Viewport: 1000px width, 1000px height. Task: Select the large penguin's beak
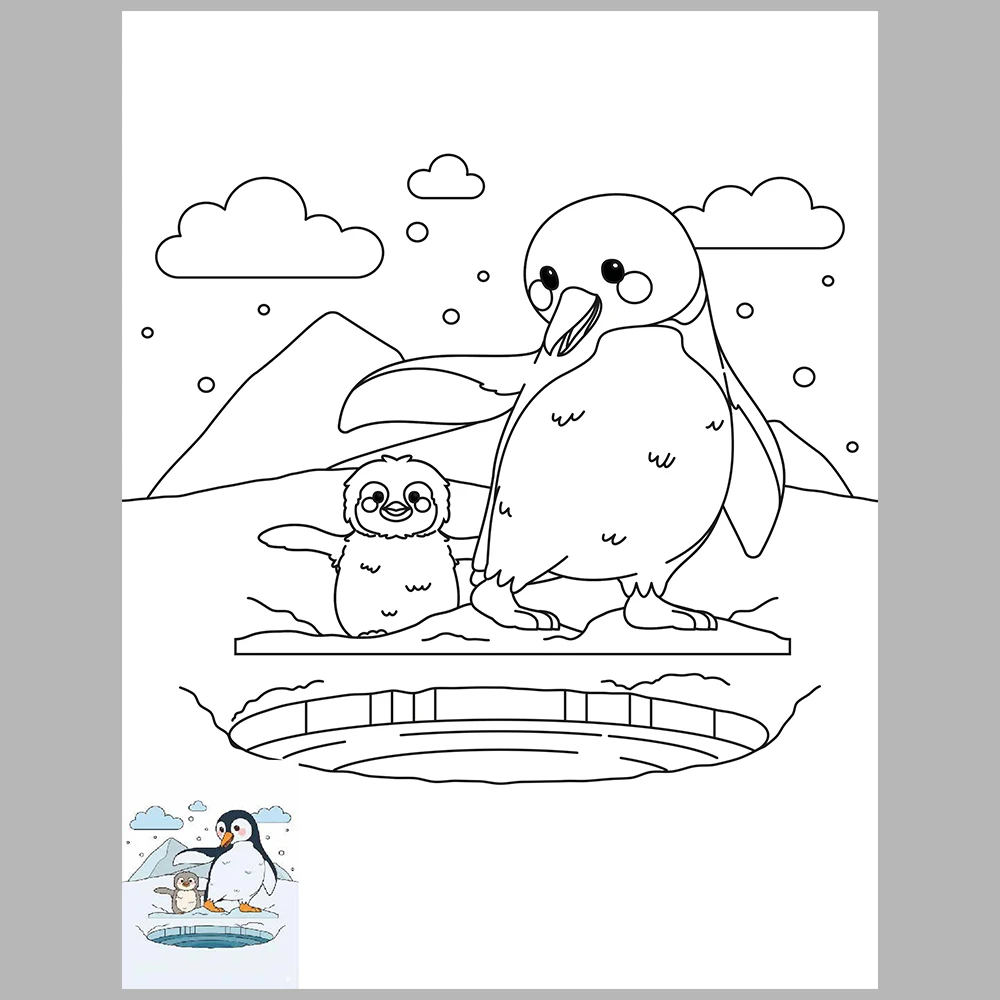(572, 321)
